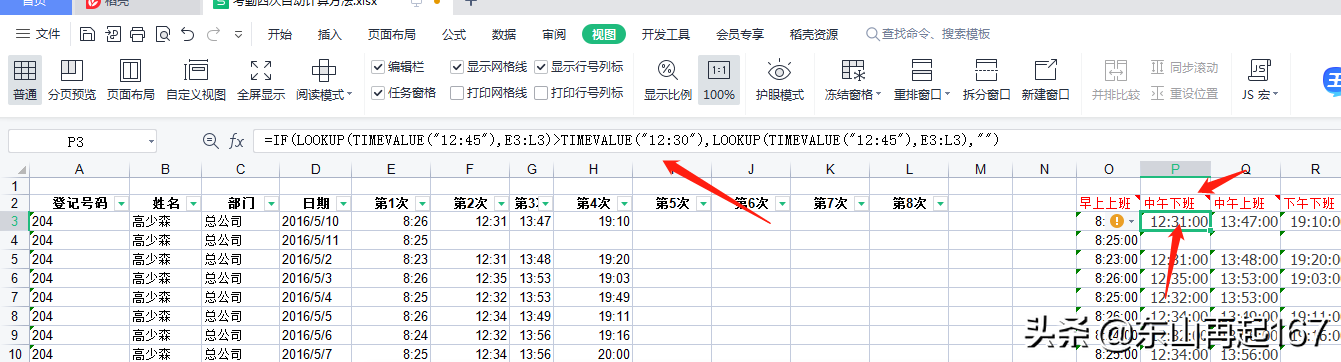Switch to 插入 ribbon tab
The height and width of the screenshot is (362, 1341).
pyautogui.click(x=330, y=35)
